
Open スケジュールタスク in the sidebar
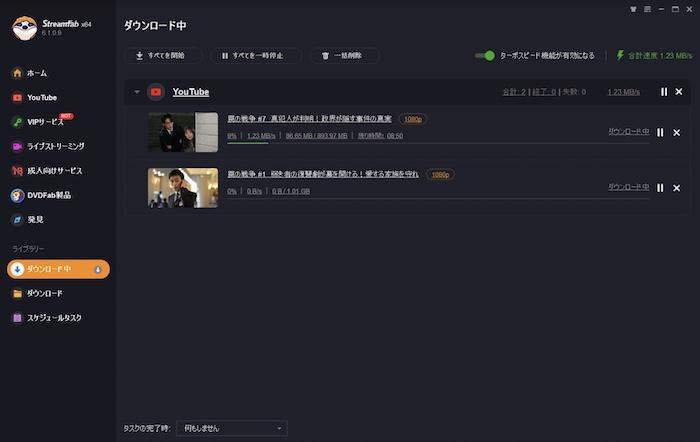pos(54,318)
